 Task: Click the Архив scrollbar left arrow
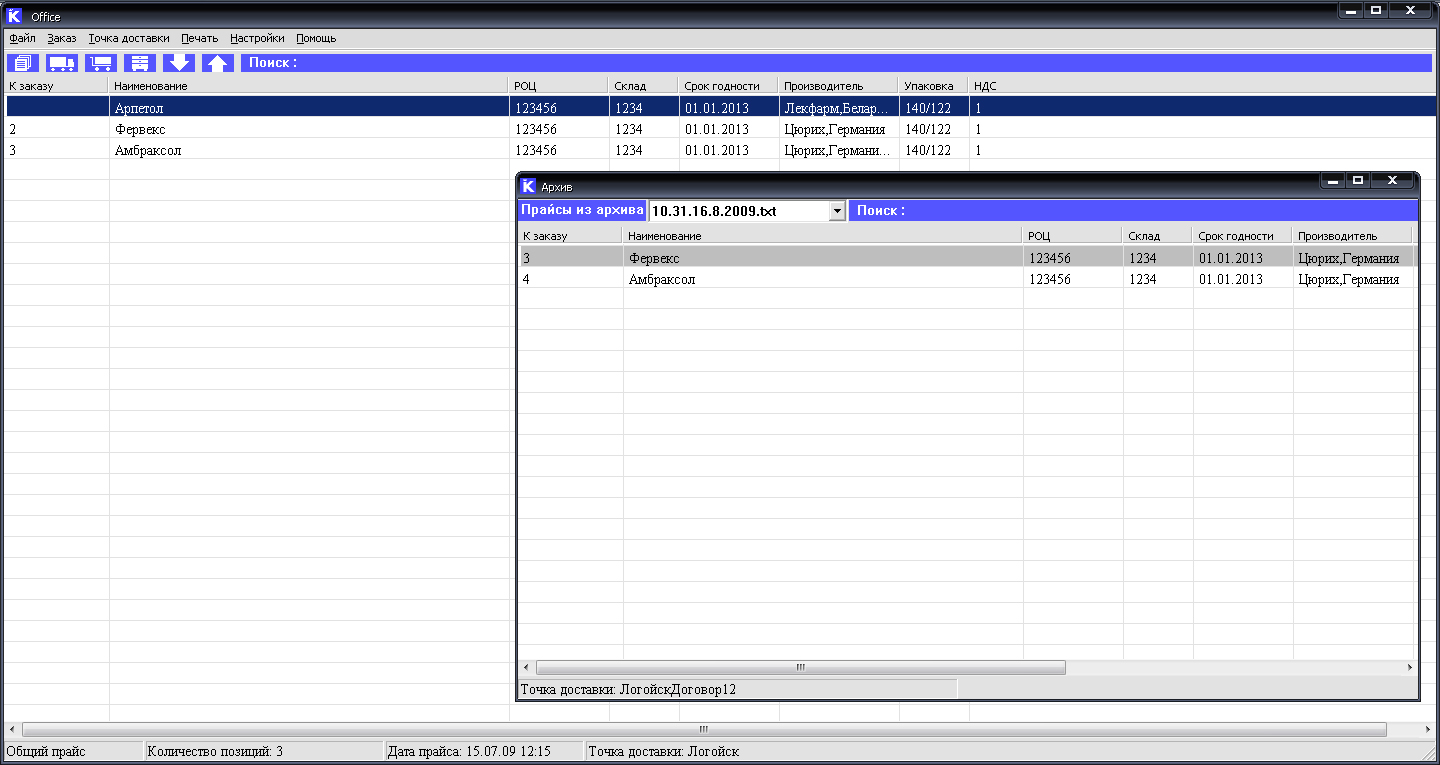[x=526, y=667]
